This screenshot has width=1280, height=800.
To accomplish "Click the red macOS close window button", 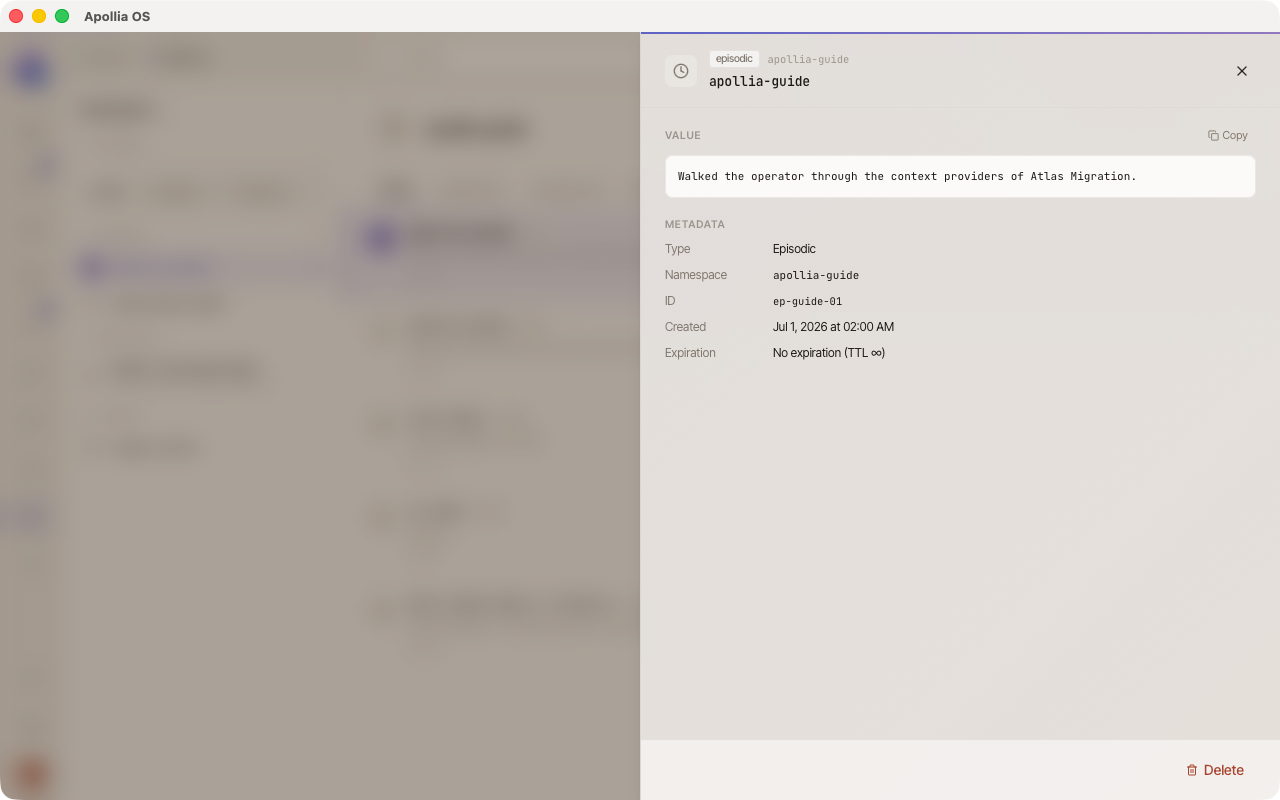I will click(16, 16).
